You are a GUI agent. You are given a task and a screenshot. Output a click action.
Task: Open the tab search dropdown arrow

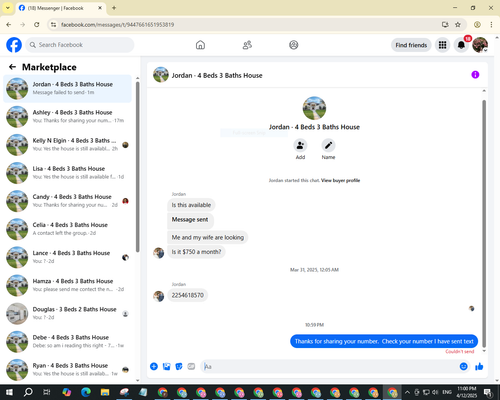tap(8, 8)
